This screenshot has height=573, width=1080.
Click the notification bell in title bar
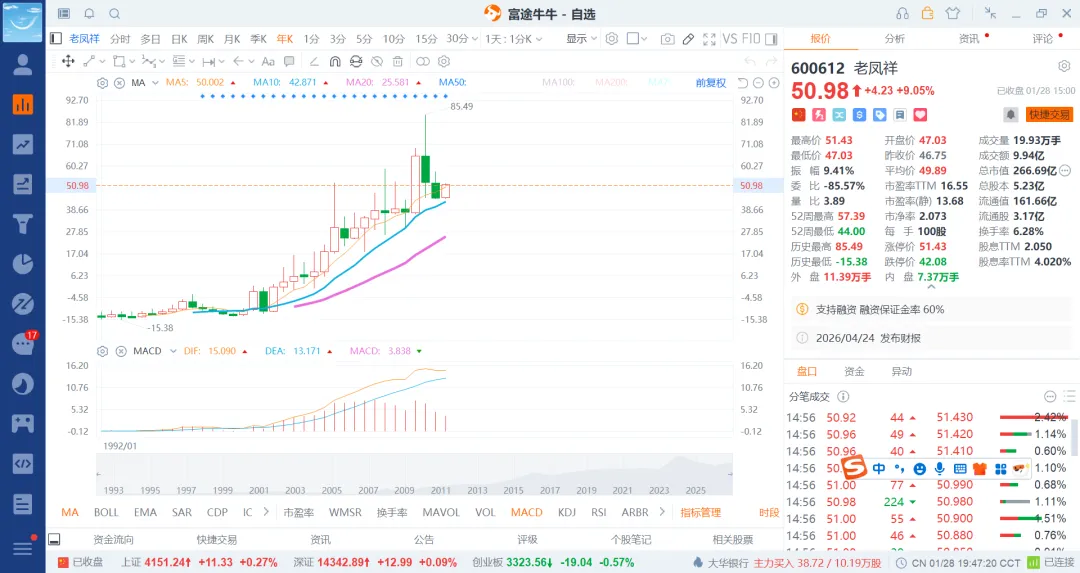tap(89, 14)
